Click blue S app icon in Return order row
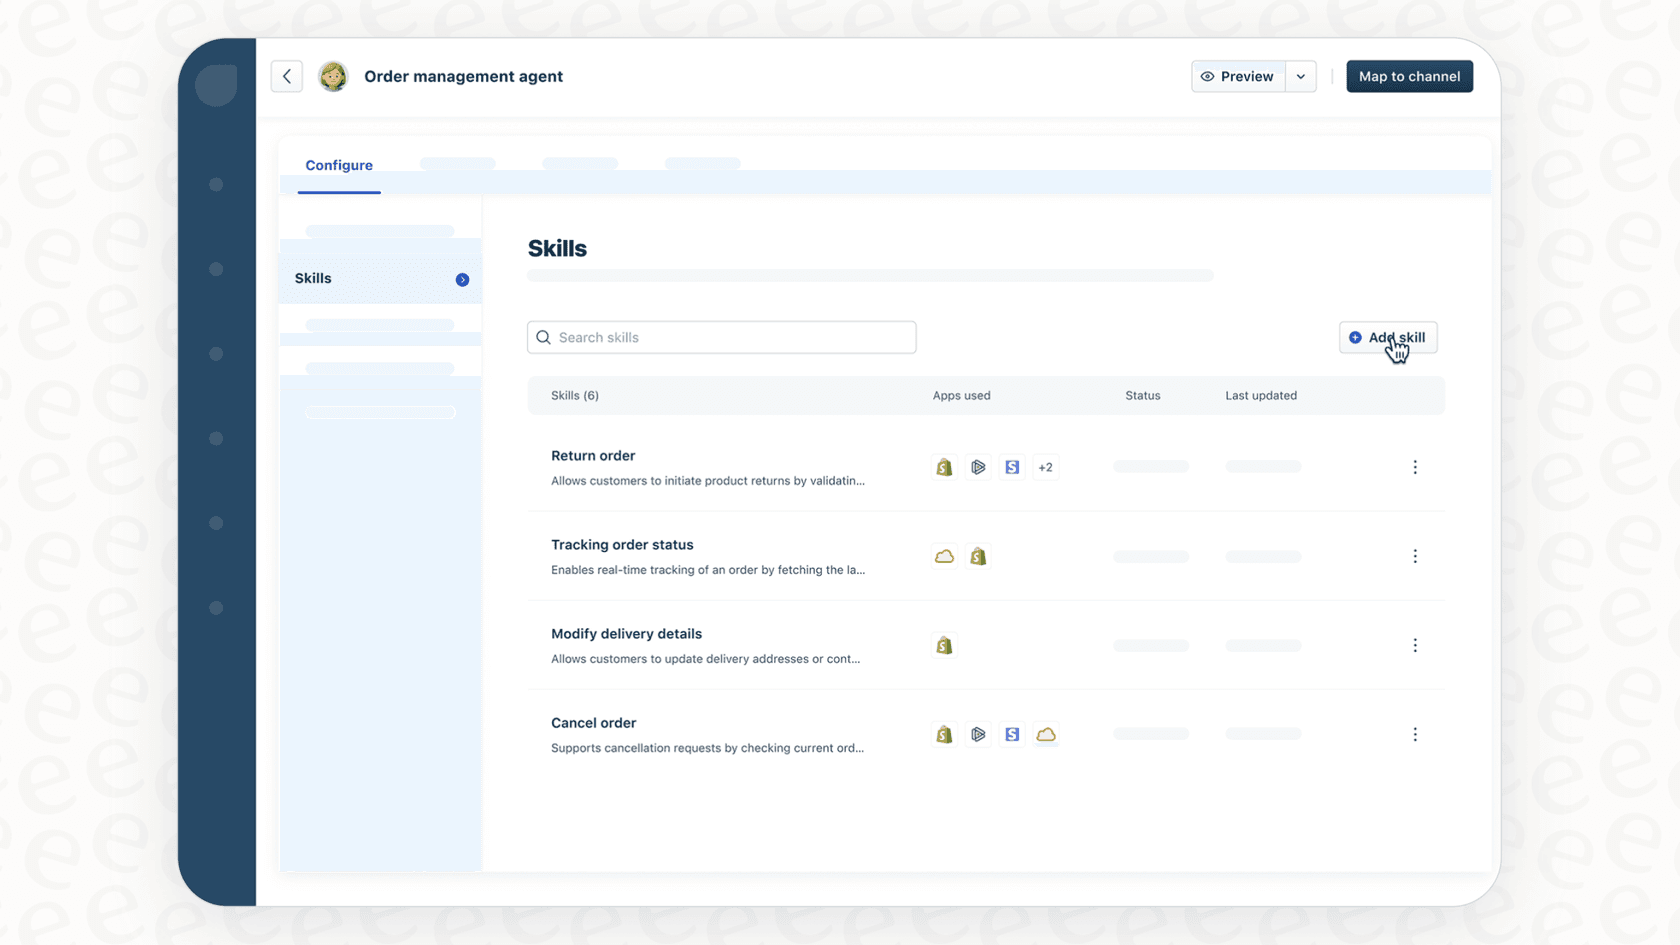 click(1012, 467)
